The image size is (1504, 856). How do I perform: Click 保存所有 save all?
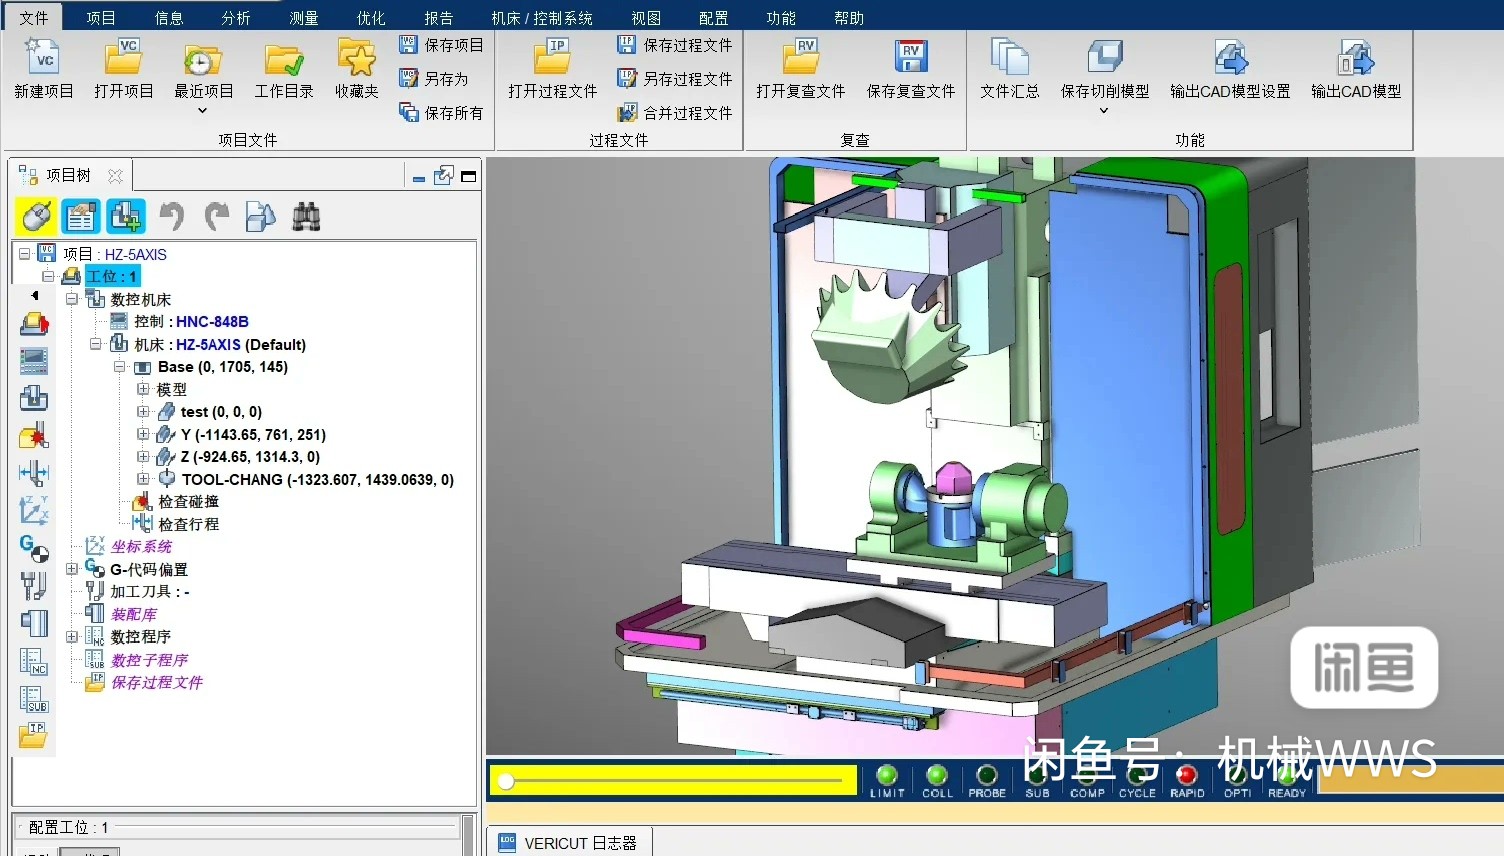441,113
